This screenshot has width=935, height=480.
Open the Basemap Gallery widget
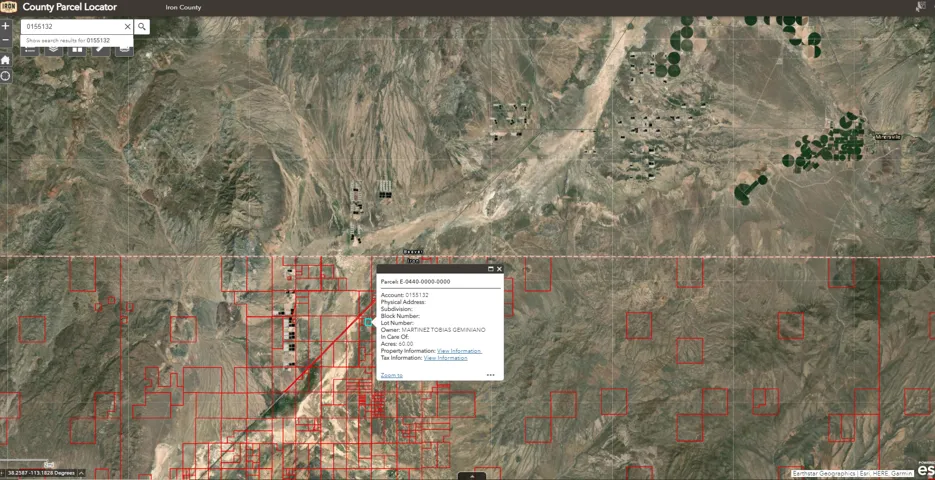77,49
